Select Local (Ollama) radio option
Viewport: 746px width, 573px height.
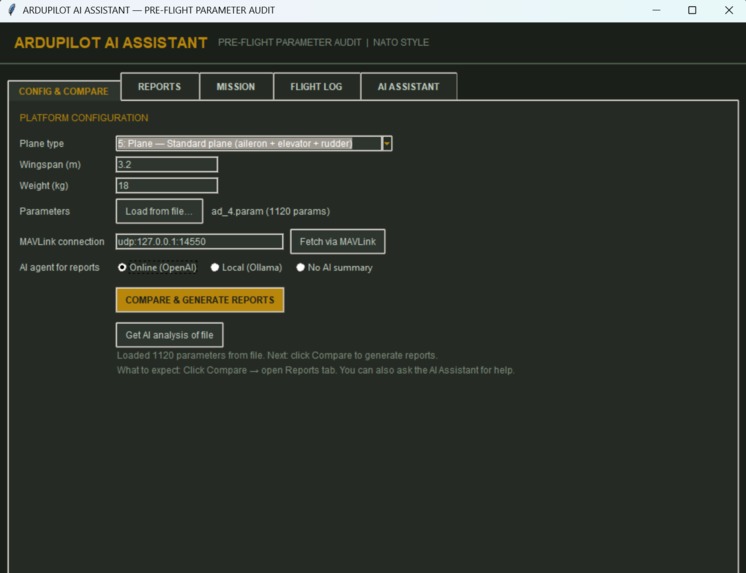point(246,267)
